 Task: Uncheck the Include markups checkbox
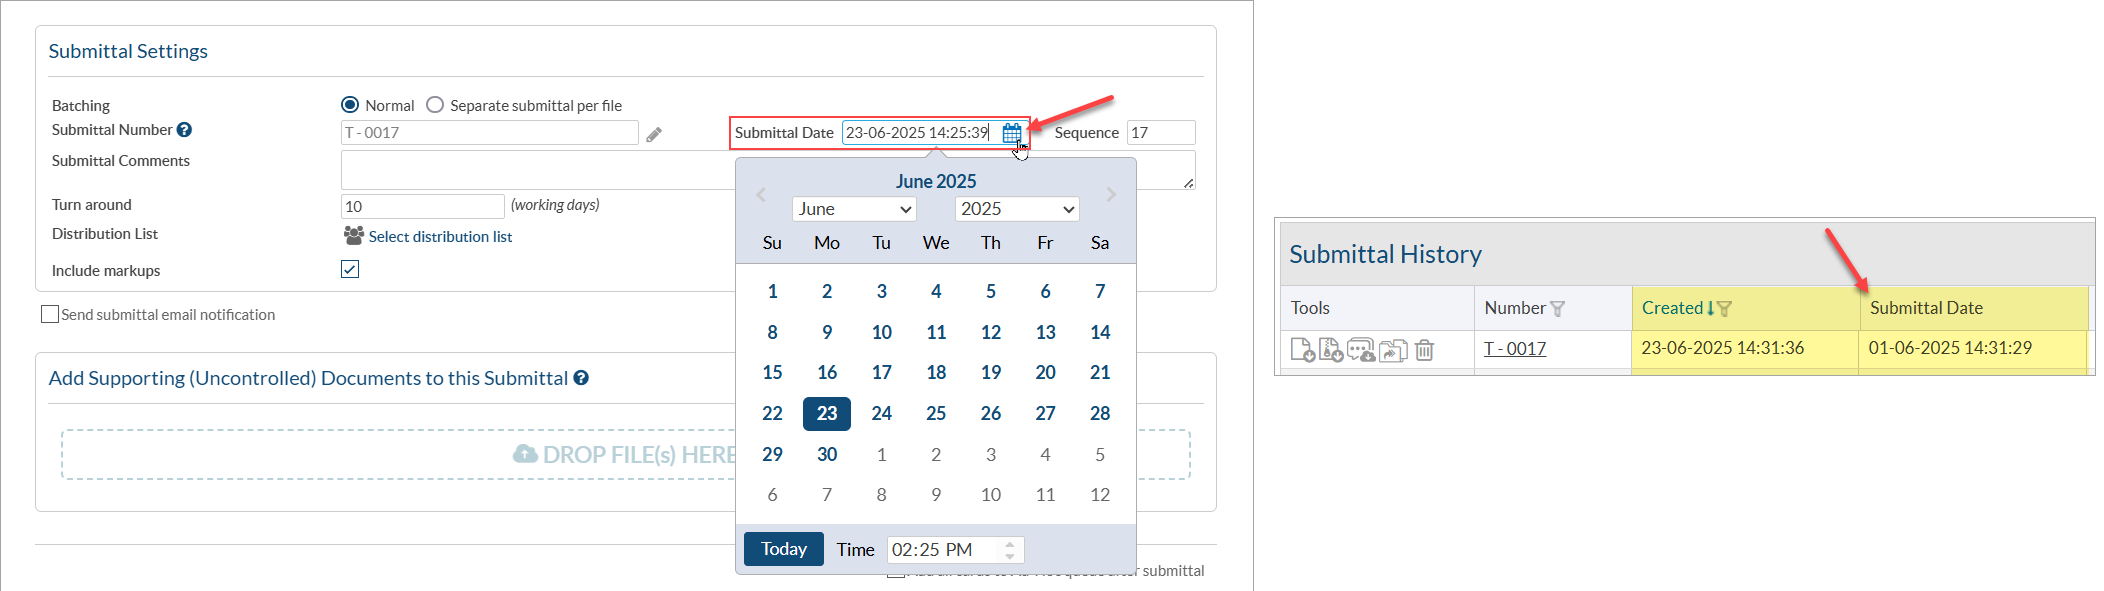350,269
